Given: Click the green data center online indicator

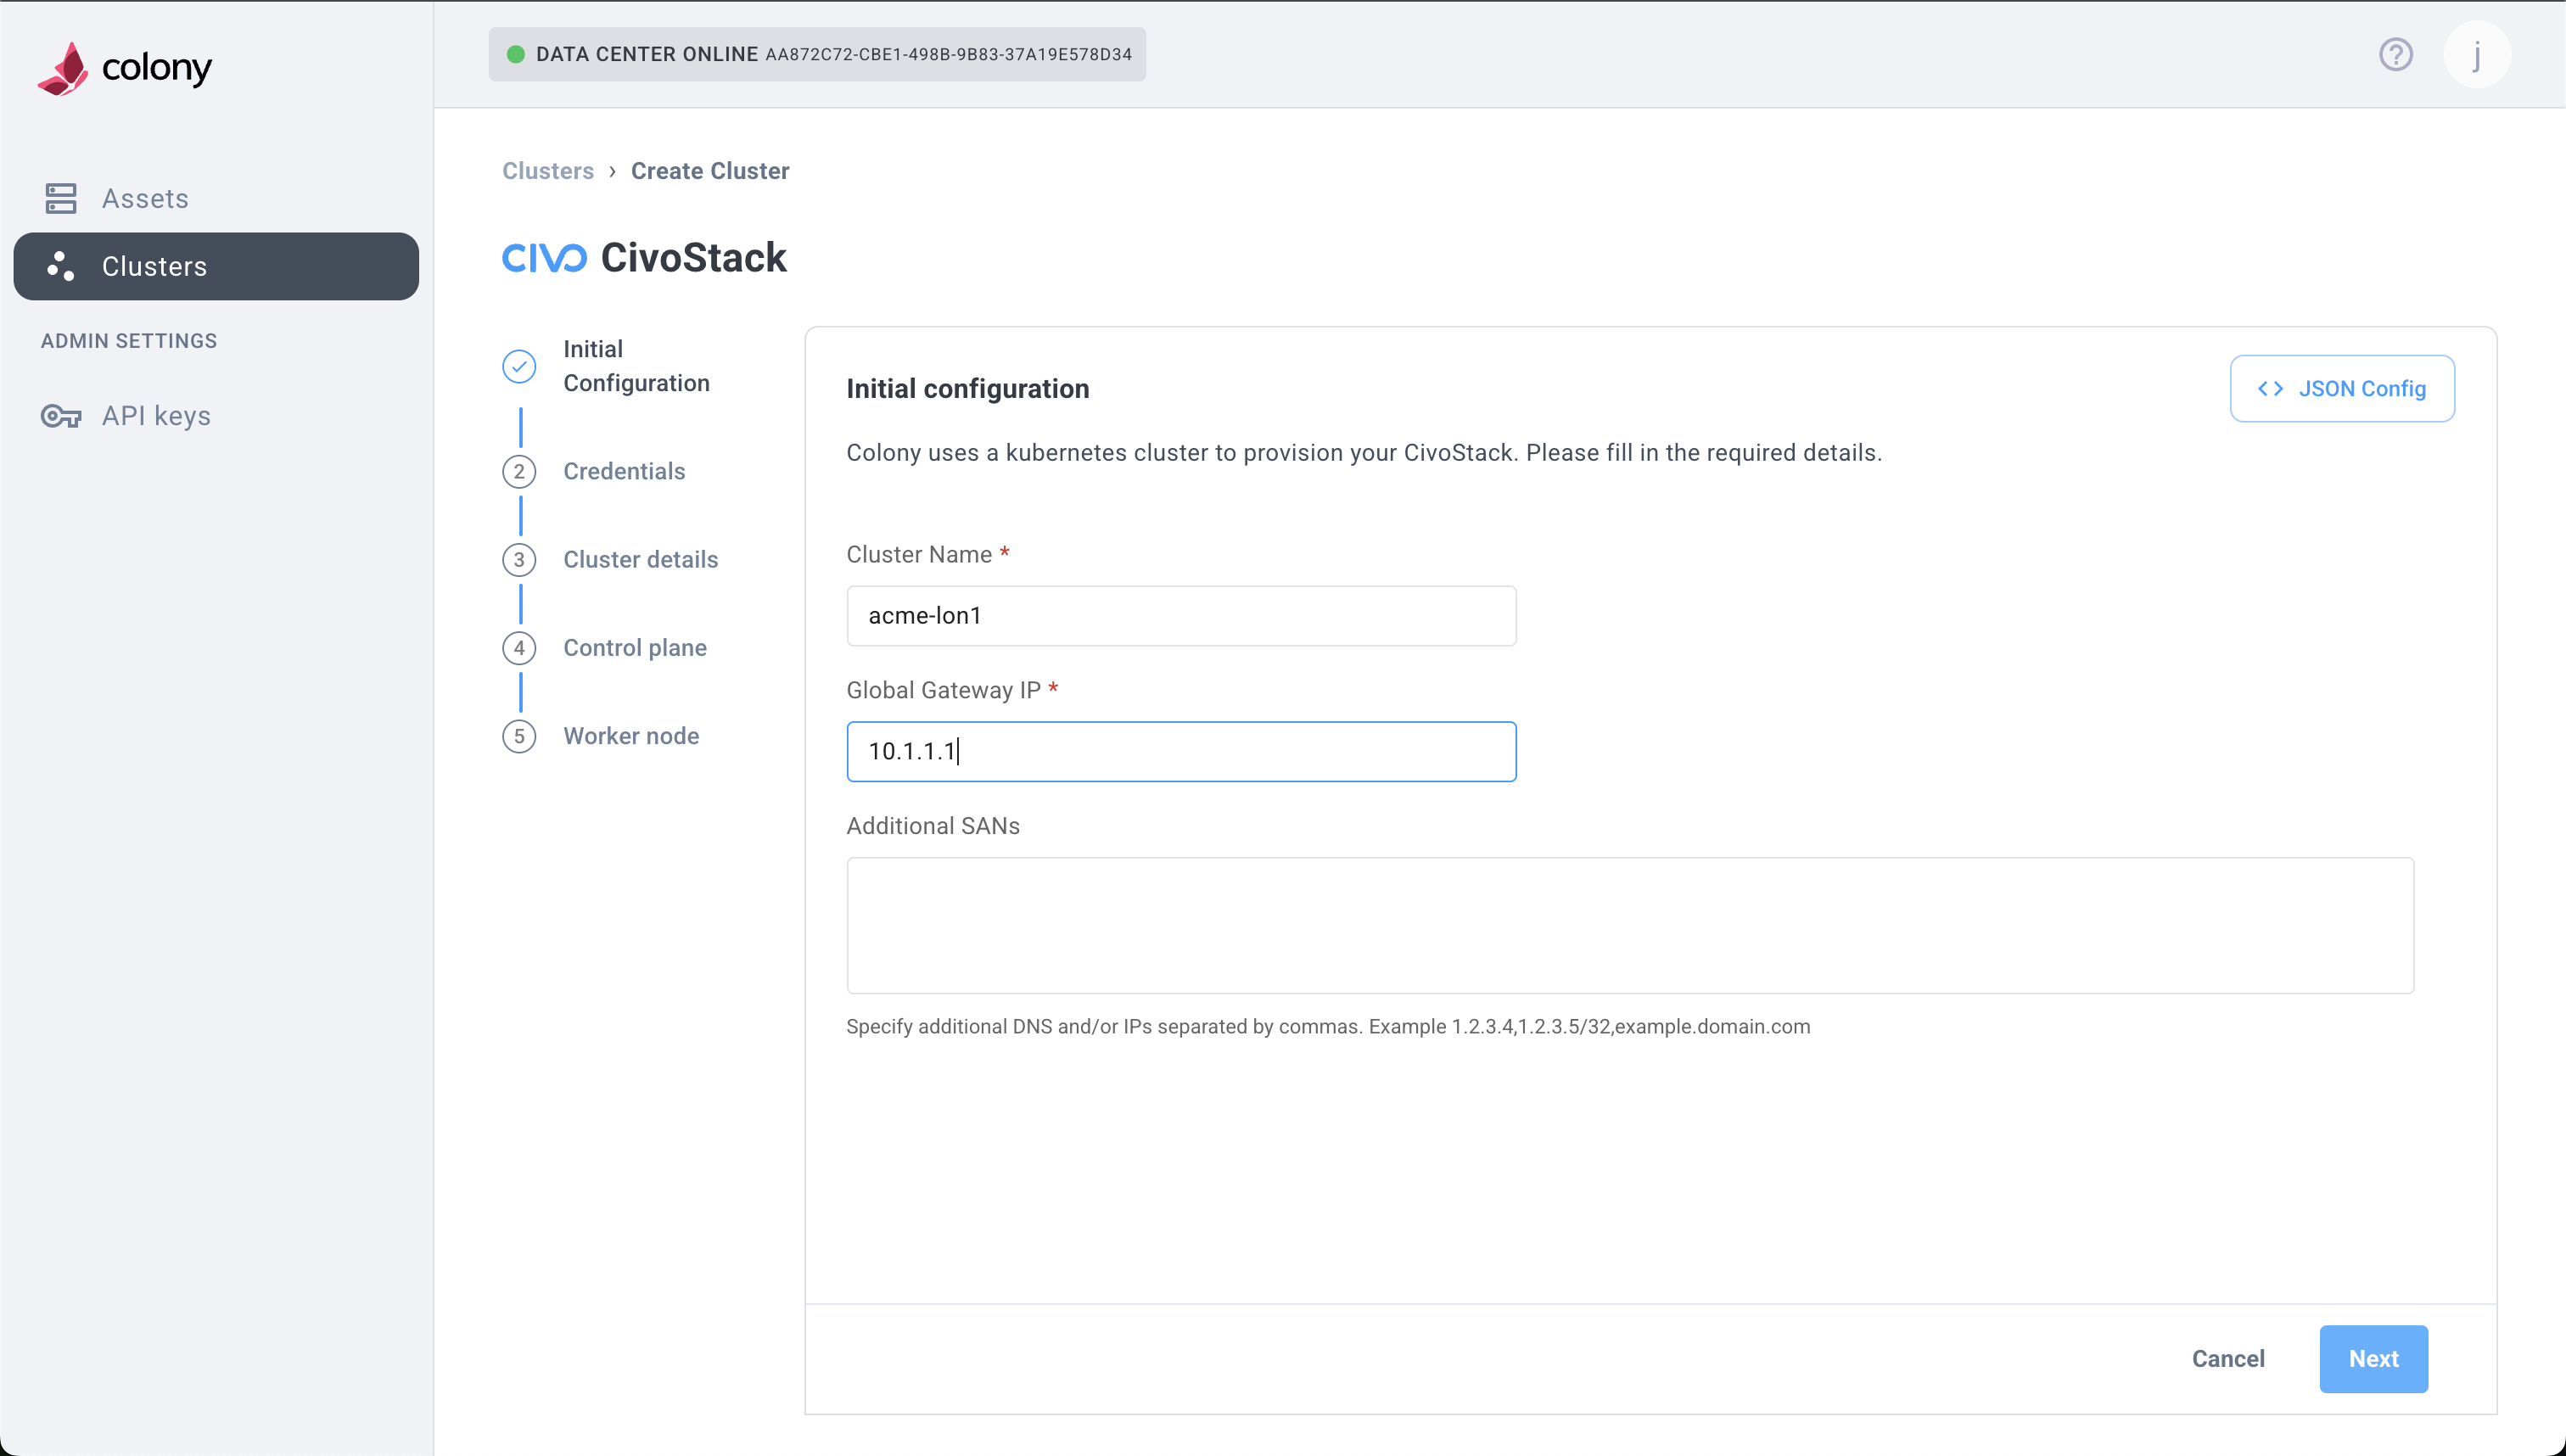Looking at the screenshot, I should [516, 54].
